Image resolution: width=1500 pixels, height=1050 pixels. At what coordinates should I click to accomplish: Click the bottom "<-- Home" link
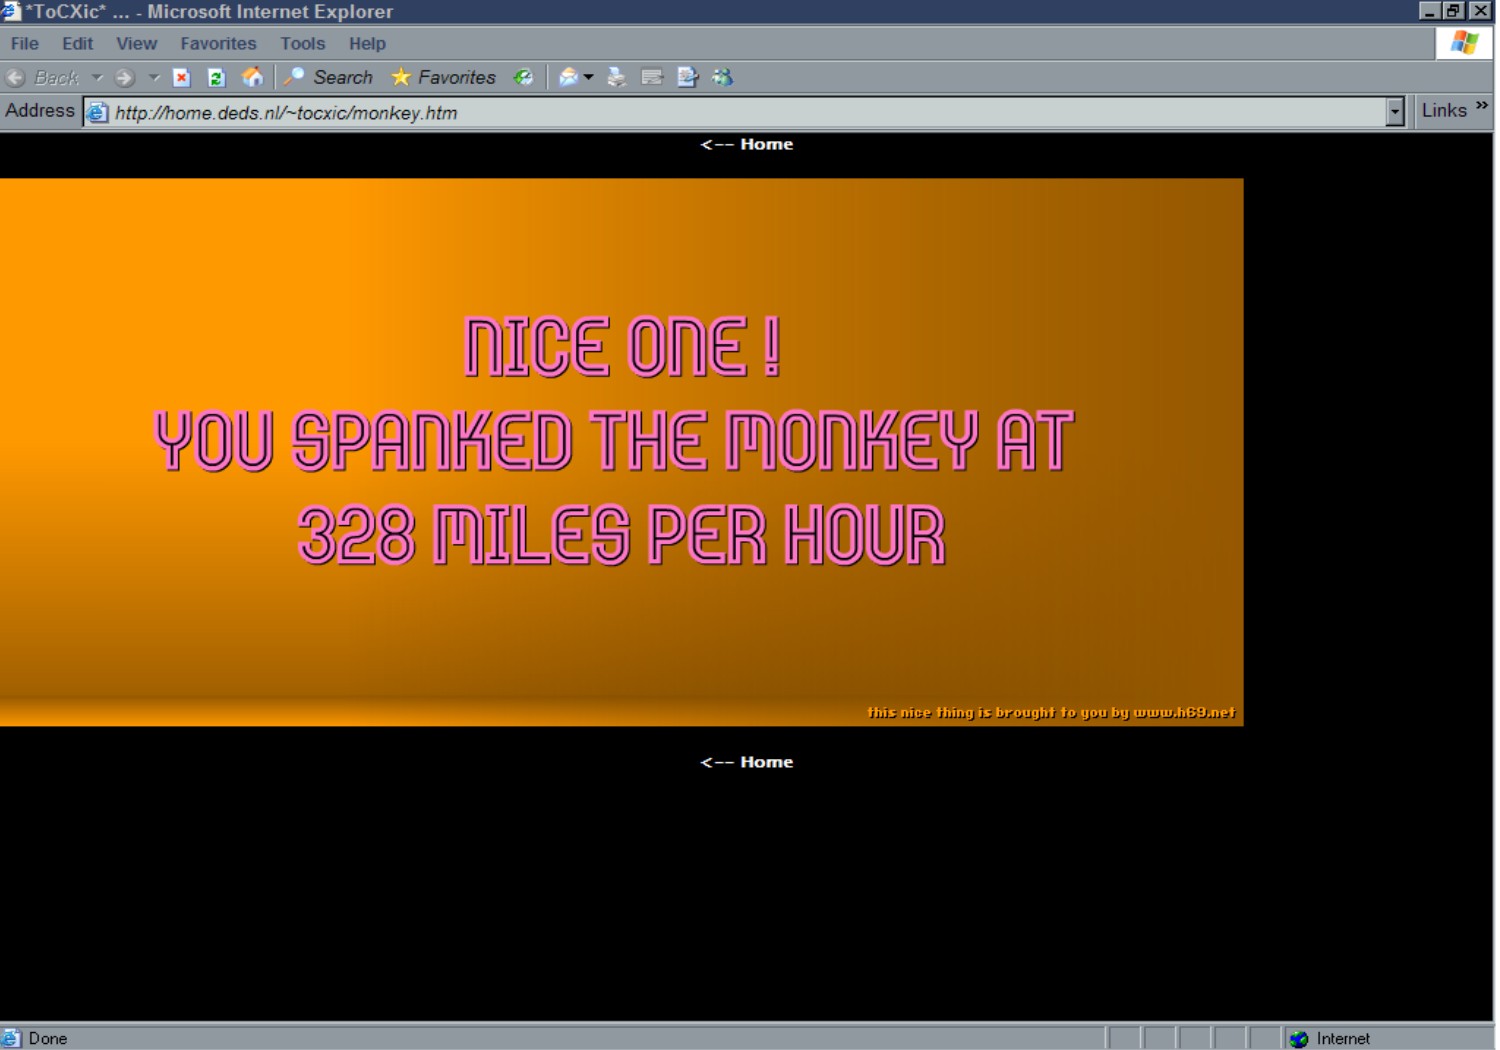click(747, 762)
